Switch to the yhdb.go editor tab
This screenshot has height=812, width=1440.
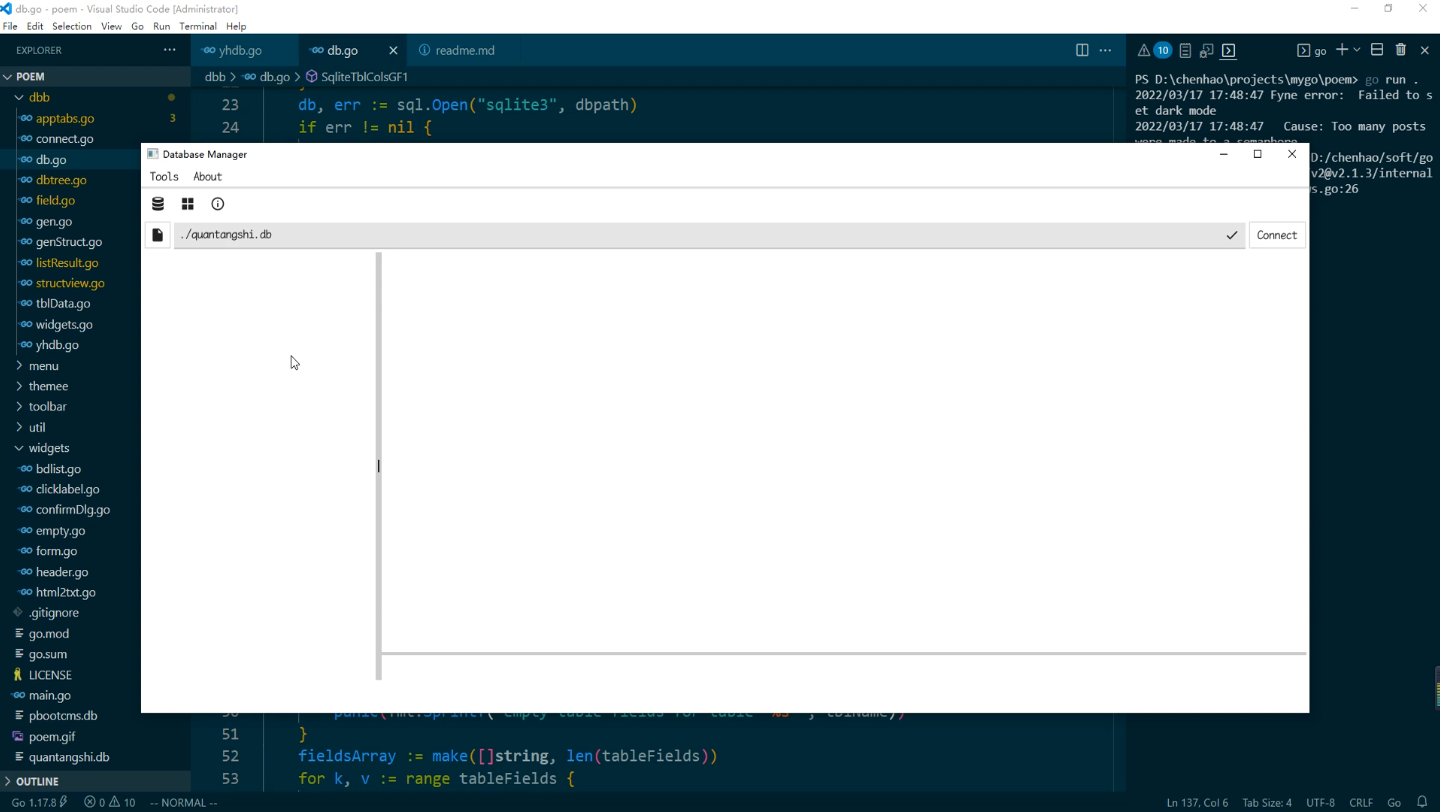240,50
